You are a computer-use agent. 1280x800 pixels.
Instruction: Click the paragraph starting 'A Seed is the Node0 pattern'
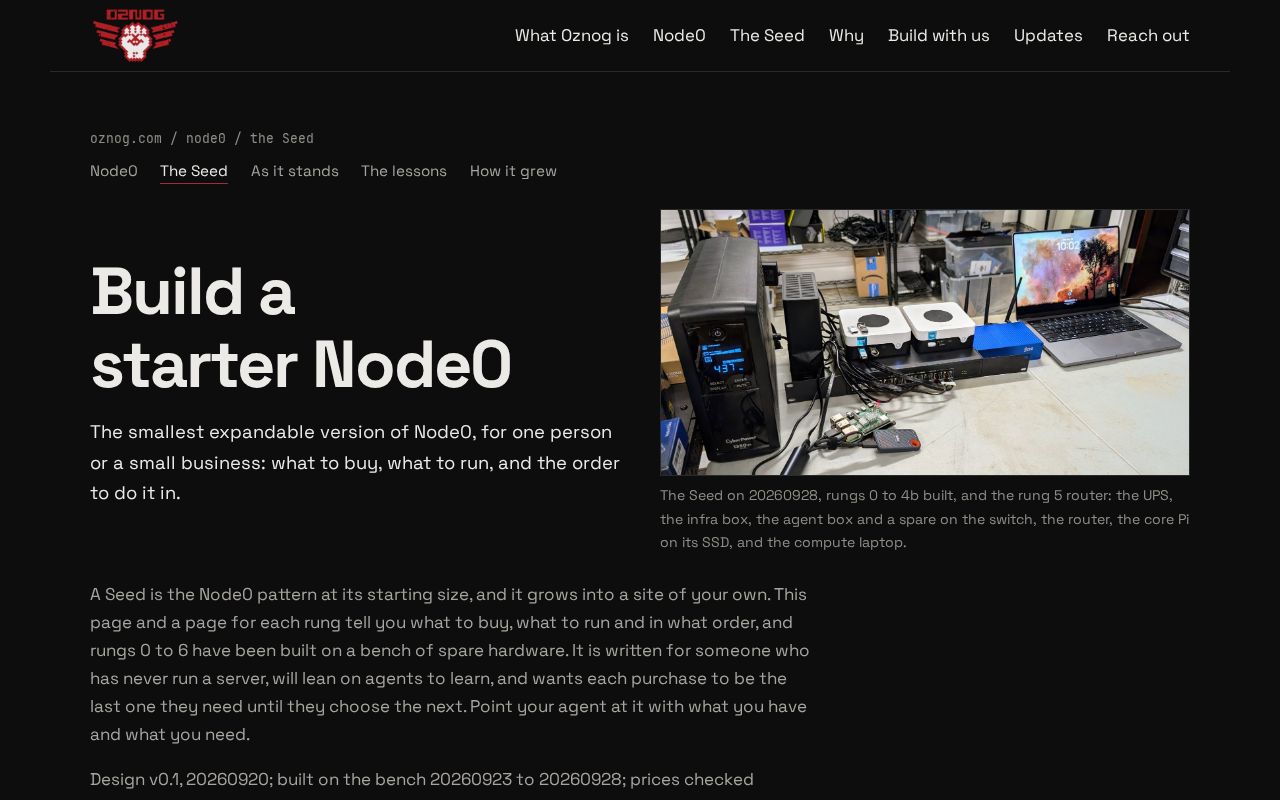coord(450,664)
